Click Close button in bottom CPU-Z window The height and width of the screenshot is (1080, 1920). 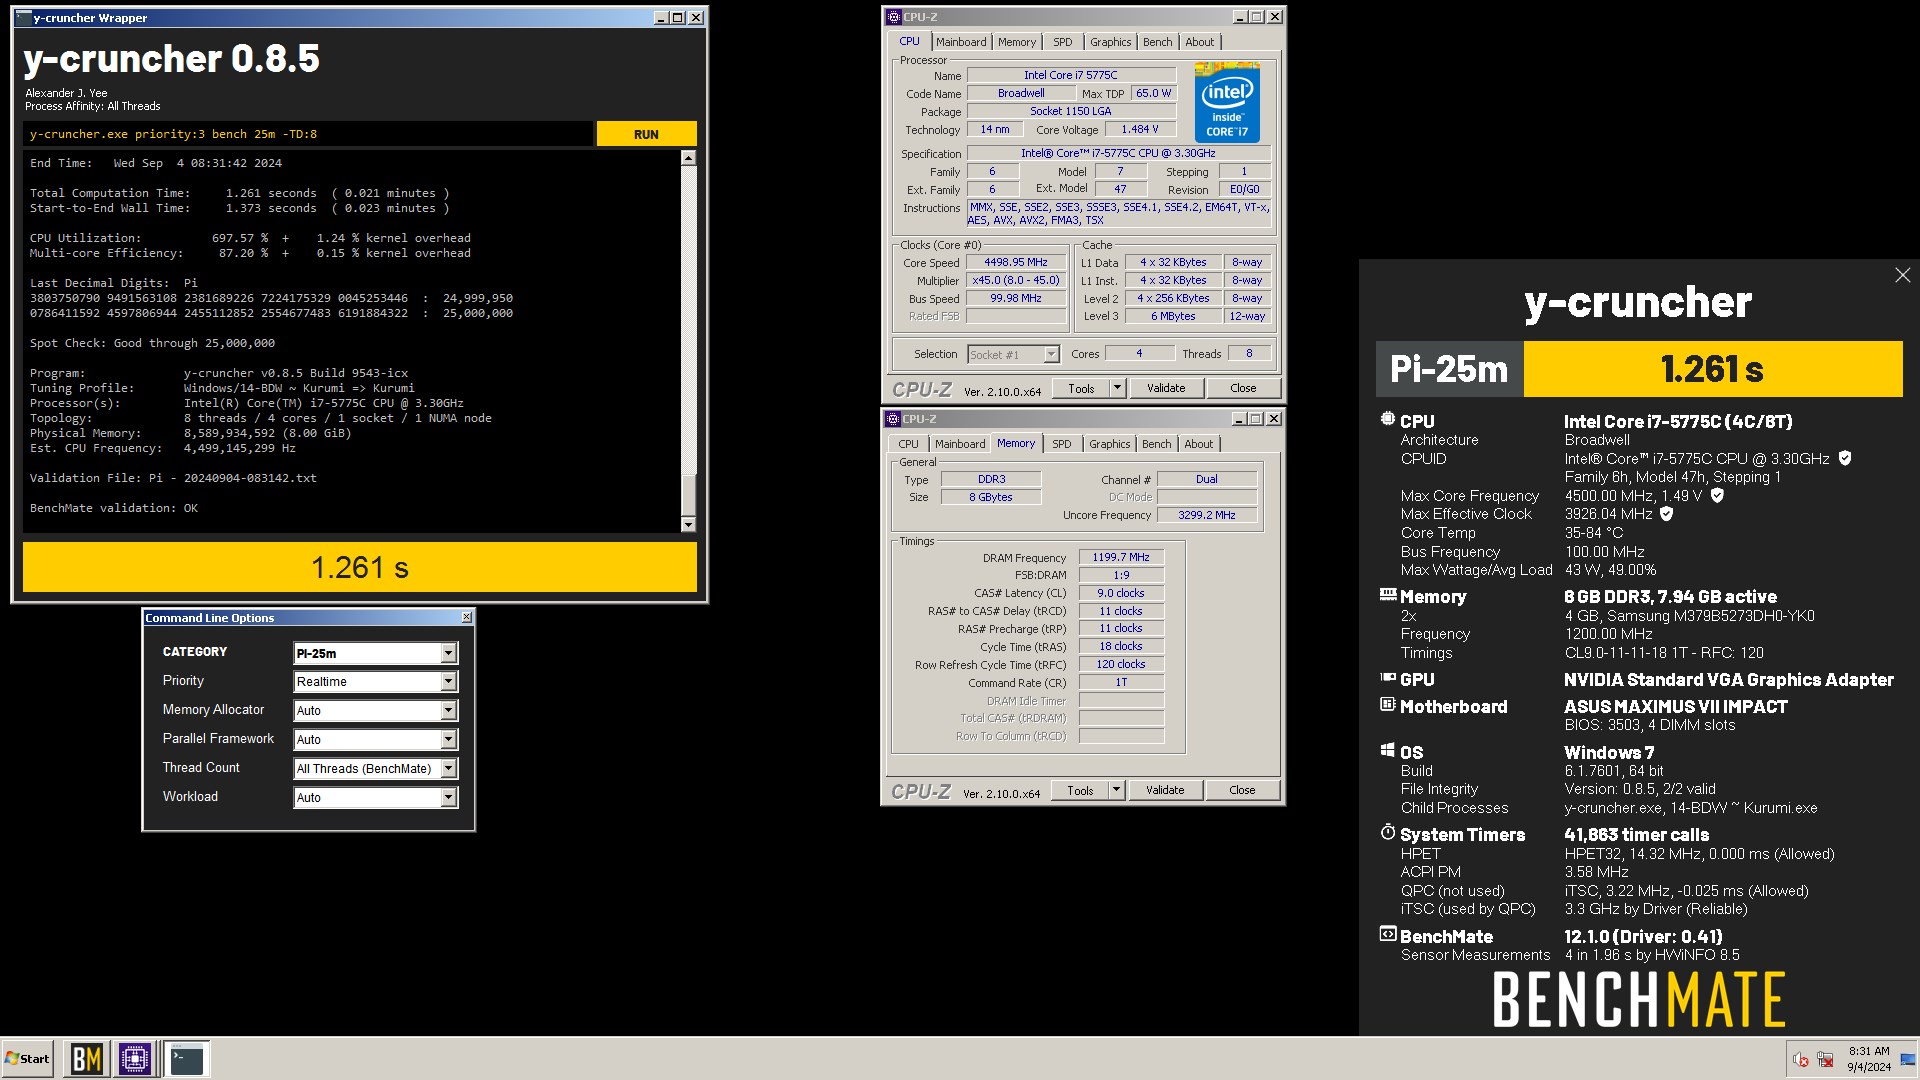click(1242, 790)
